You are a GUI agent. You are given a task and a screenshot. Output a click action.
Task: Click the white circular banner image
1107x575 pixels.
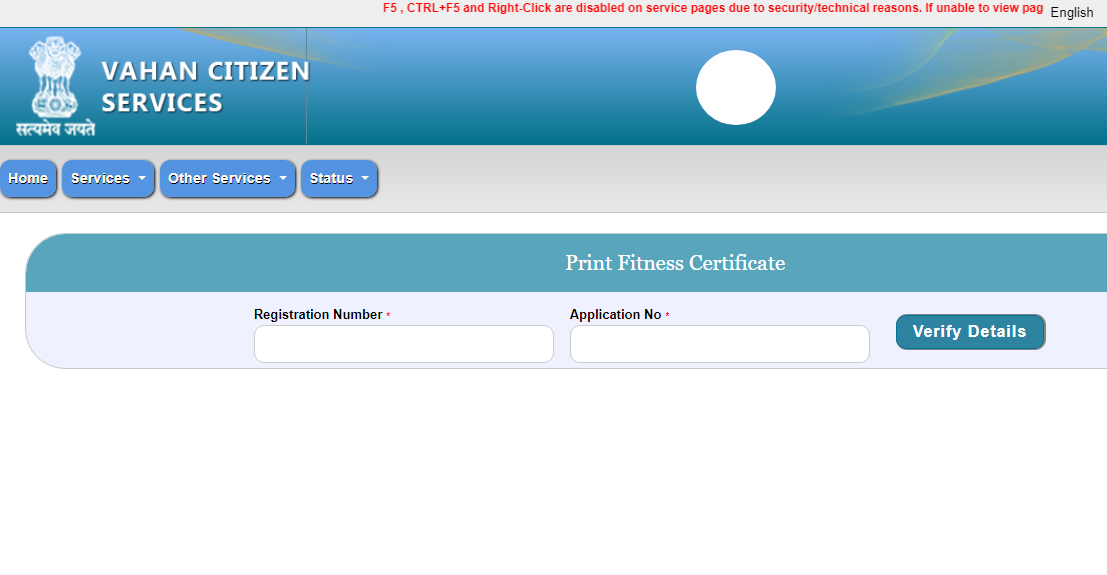[736, 88]
